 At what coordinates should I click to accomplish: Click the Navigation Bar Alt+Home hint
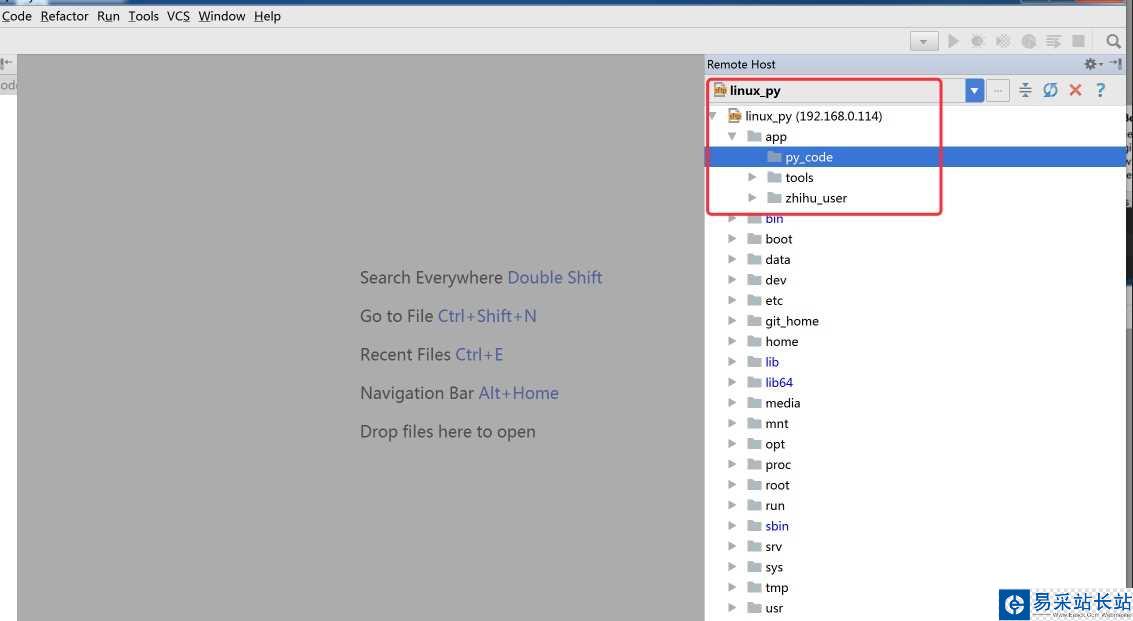point(459,393)
